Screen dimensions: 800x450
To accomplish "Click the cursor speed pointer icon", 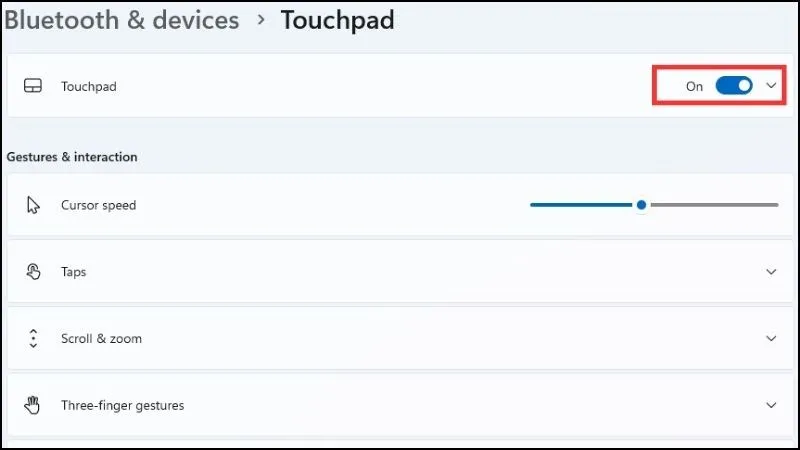I will [x=33, y=205].
